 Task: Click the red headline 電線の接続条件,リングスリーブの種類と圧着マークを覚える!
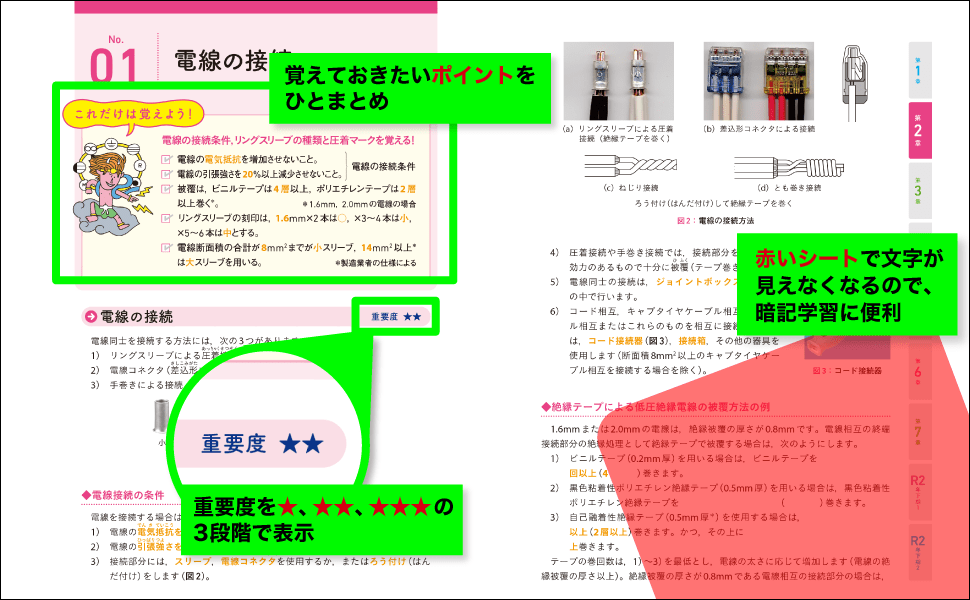click(288, 140)
